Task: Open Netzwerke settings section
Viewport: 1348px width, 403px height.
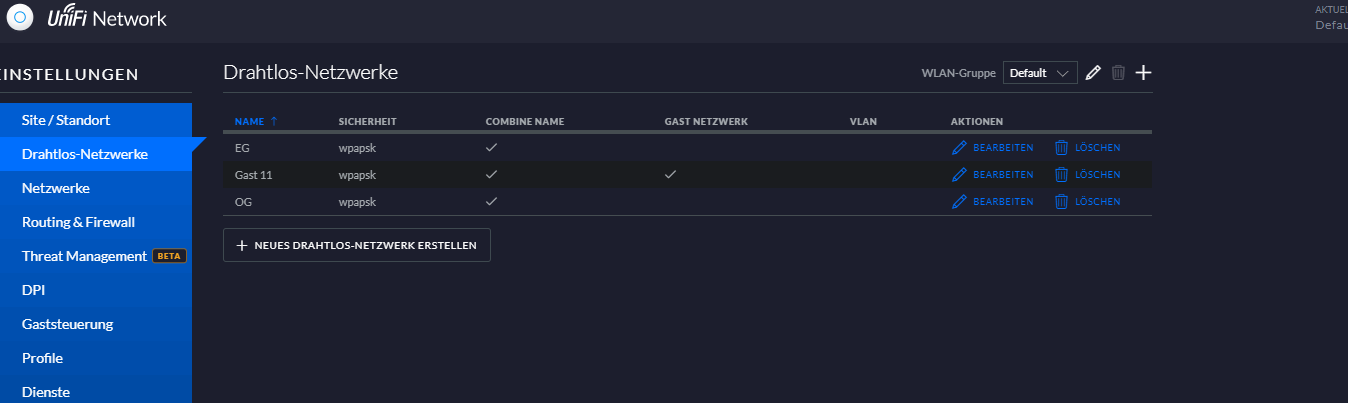Action: coord(56,188)
